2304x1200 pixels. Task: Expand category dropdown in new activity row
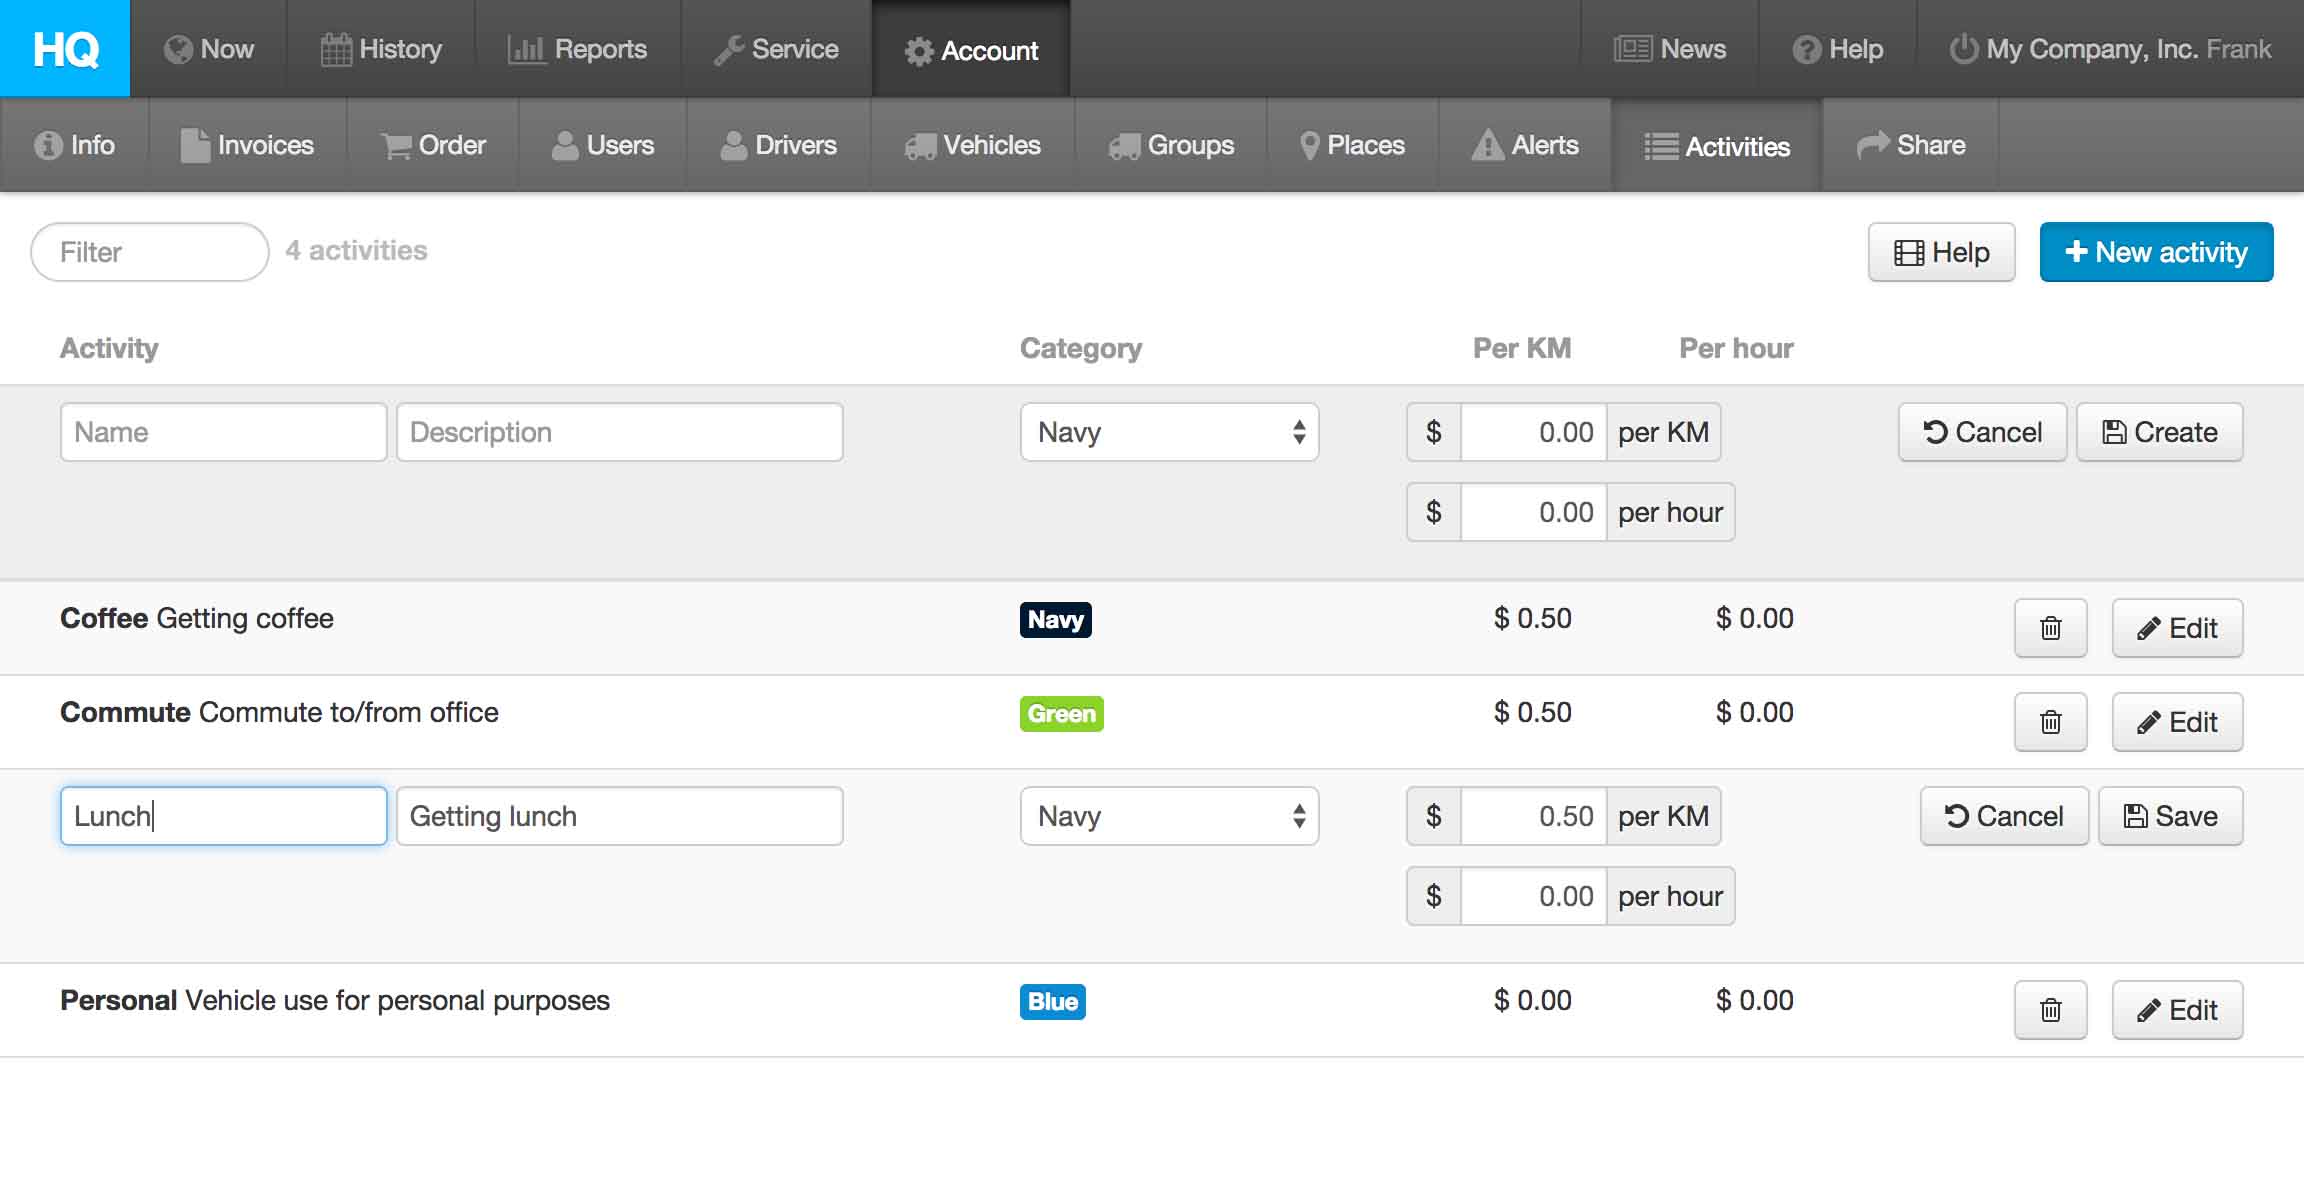[1169, 432]
